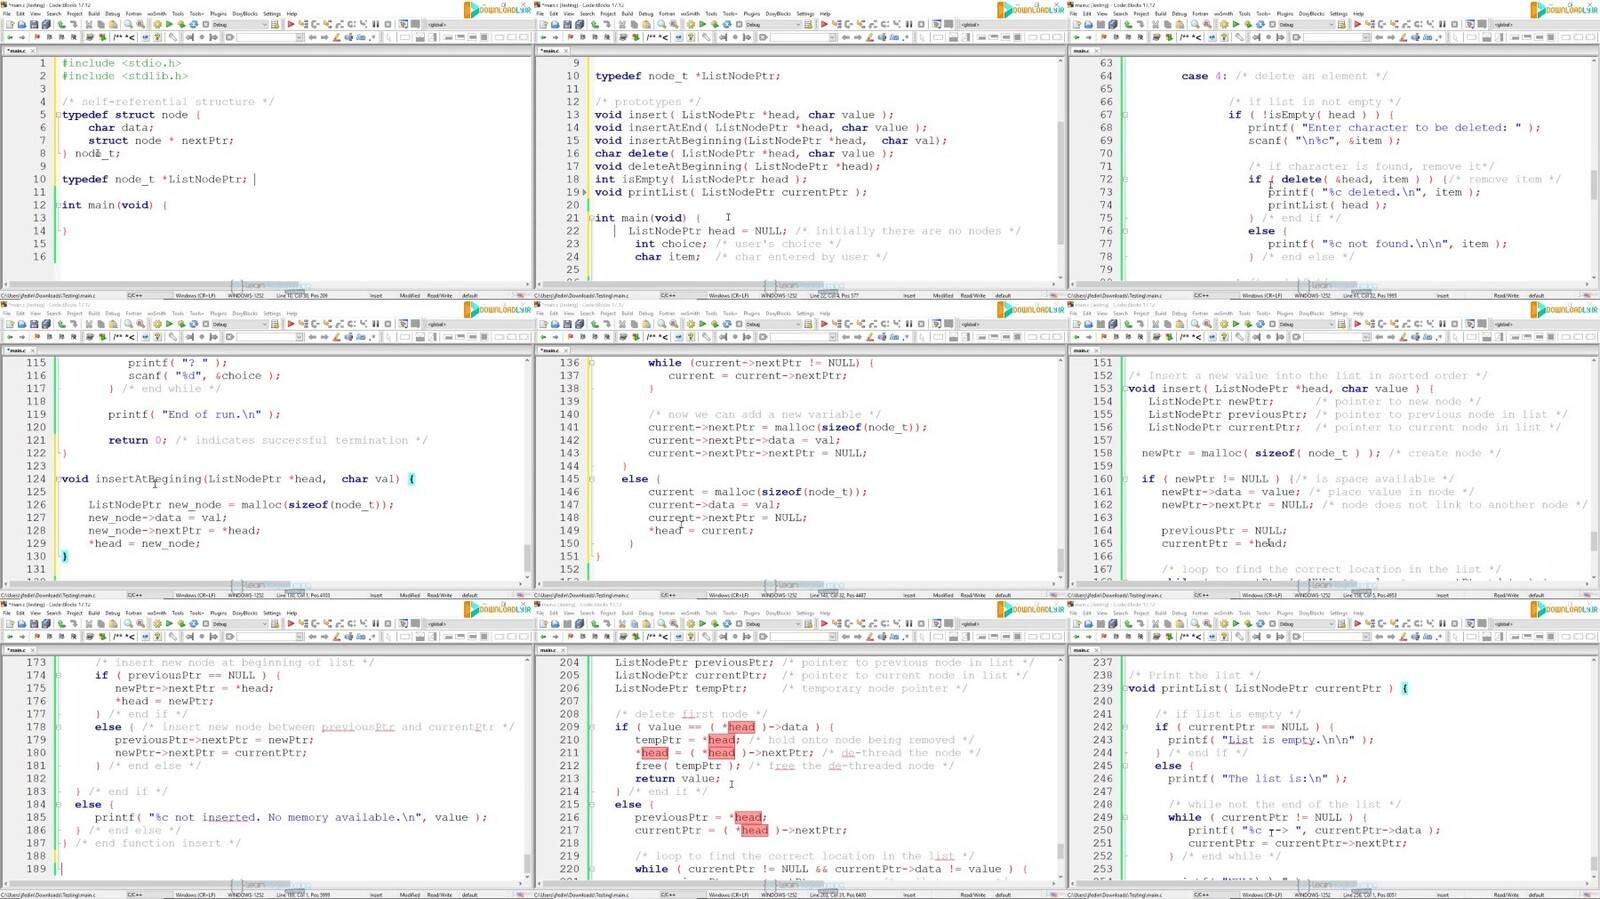Close the *main.c tab in center window
Screen dimensions: 1600x899
point(565,350)
